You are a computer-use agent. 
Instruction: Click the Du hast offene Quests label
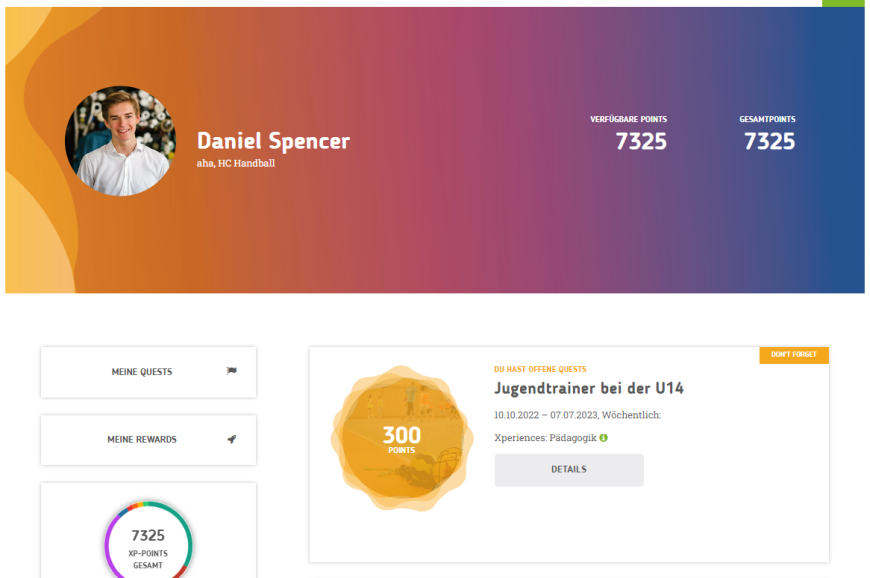pos(540,369)
